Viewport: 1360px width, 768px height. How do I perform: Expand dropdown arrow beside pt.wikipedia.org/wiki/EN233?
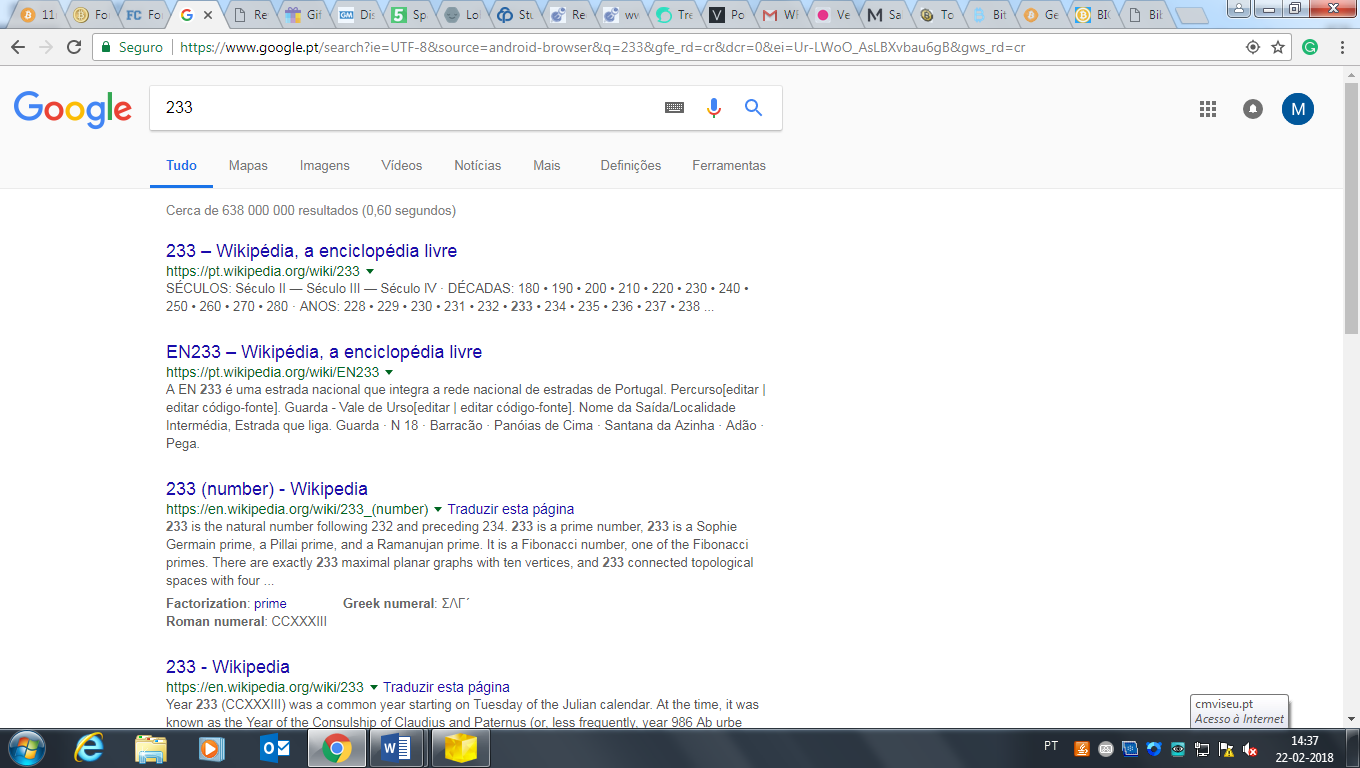point(389,372)
